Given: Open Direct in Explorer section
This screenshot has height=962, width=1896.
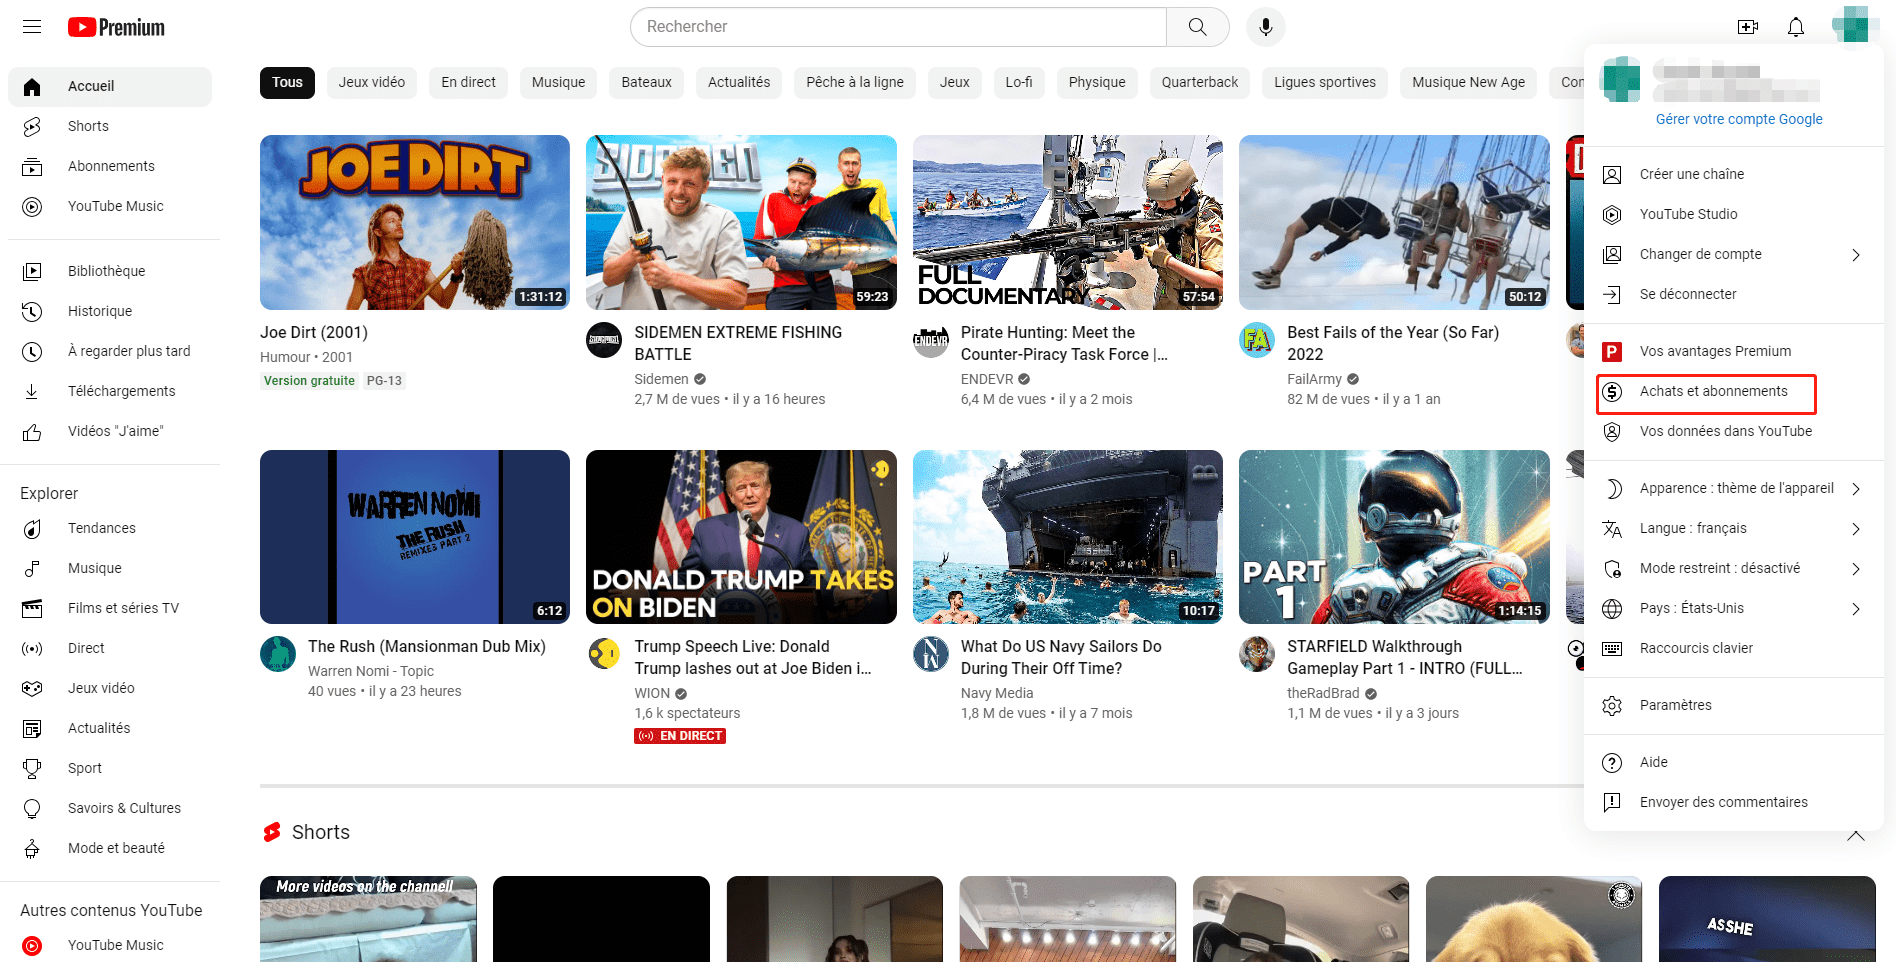Looking at the screenshot, I should click(110, 648).
